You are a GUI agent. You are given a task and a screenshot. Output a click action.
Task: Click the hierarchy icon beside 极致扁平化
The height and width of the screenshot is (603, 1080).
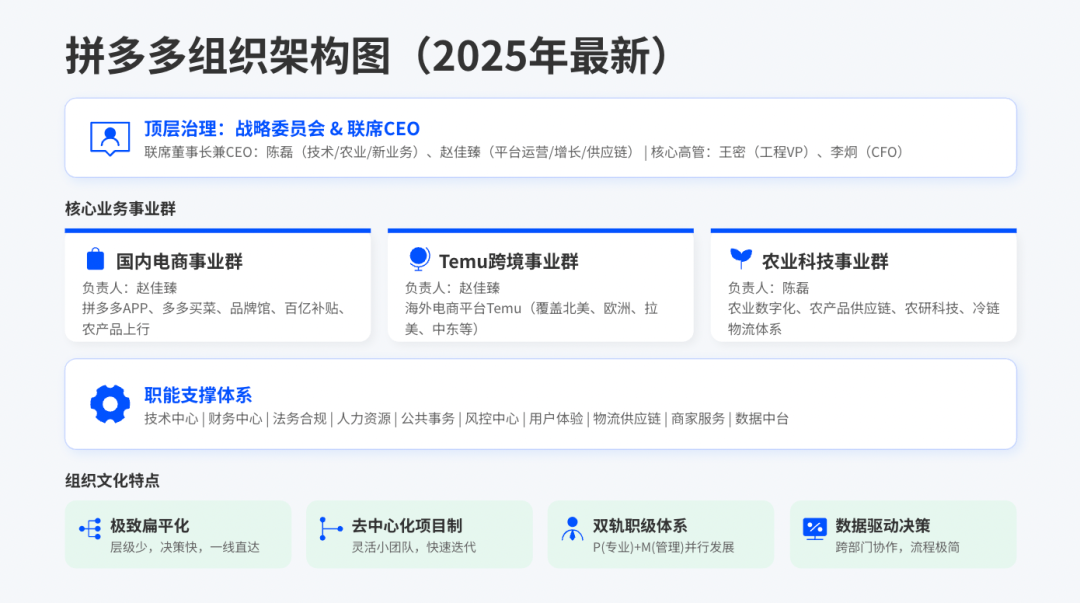tap(90, 528)
